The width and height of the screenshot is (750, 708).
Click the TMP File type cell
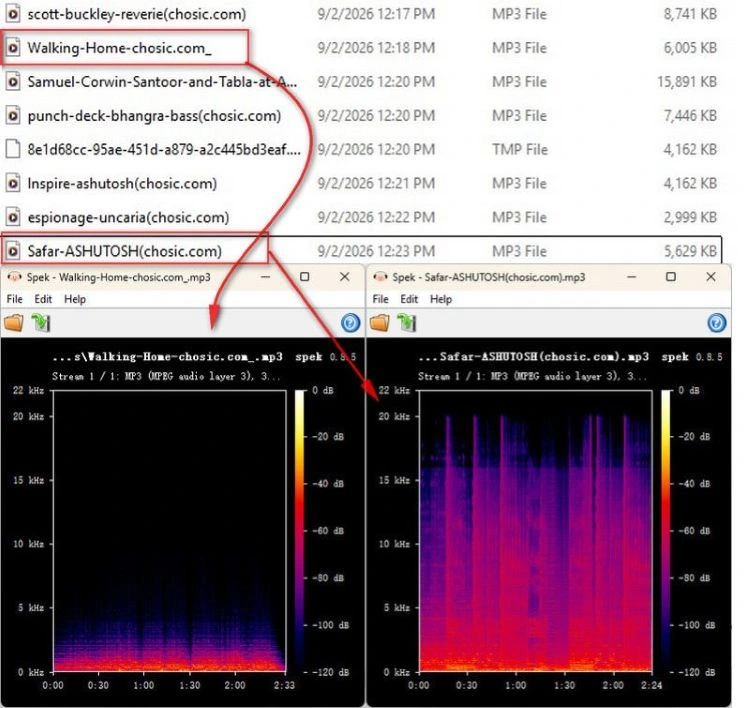[520, 149]
